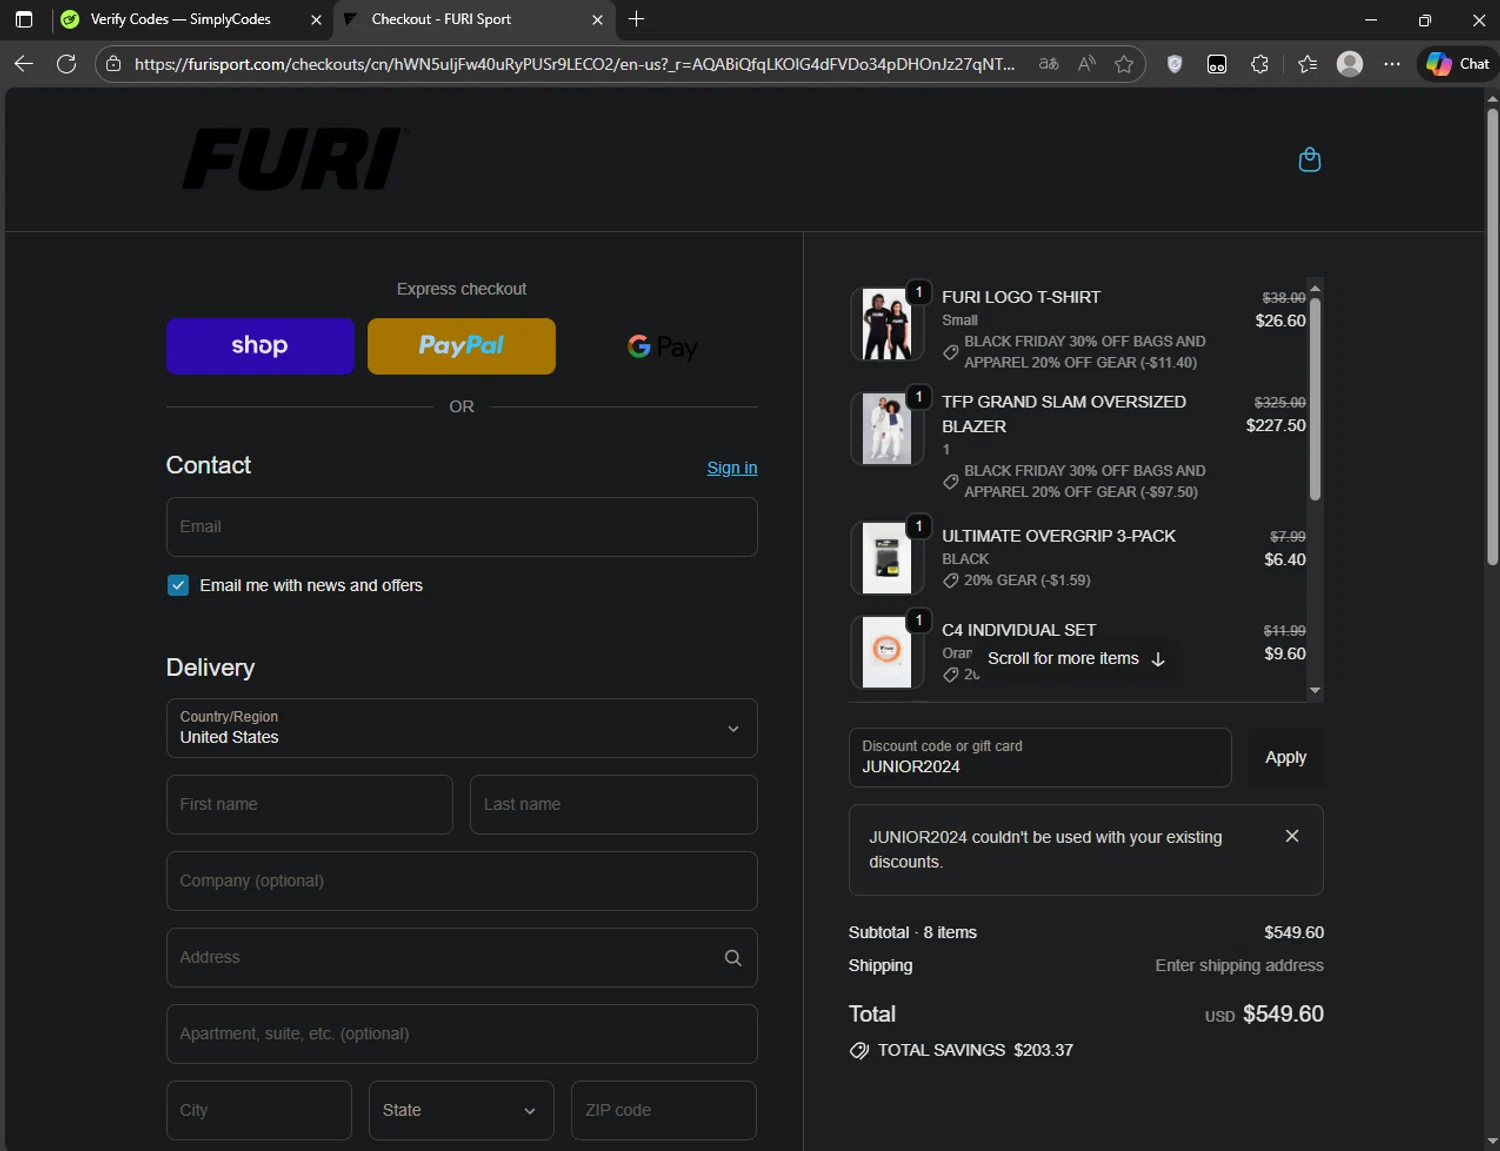
Task: Click Enter shipping address text
Action: pos(1239,966)
